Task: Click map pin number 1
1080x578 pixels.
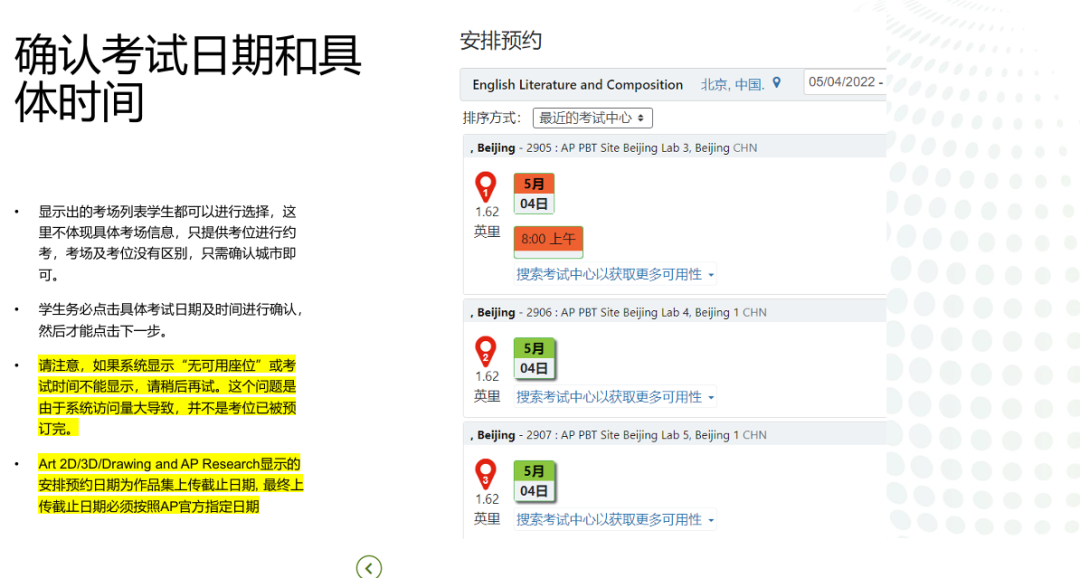Action: point(486,187)
